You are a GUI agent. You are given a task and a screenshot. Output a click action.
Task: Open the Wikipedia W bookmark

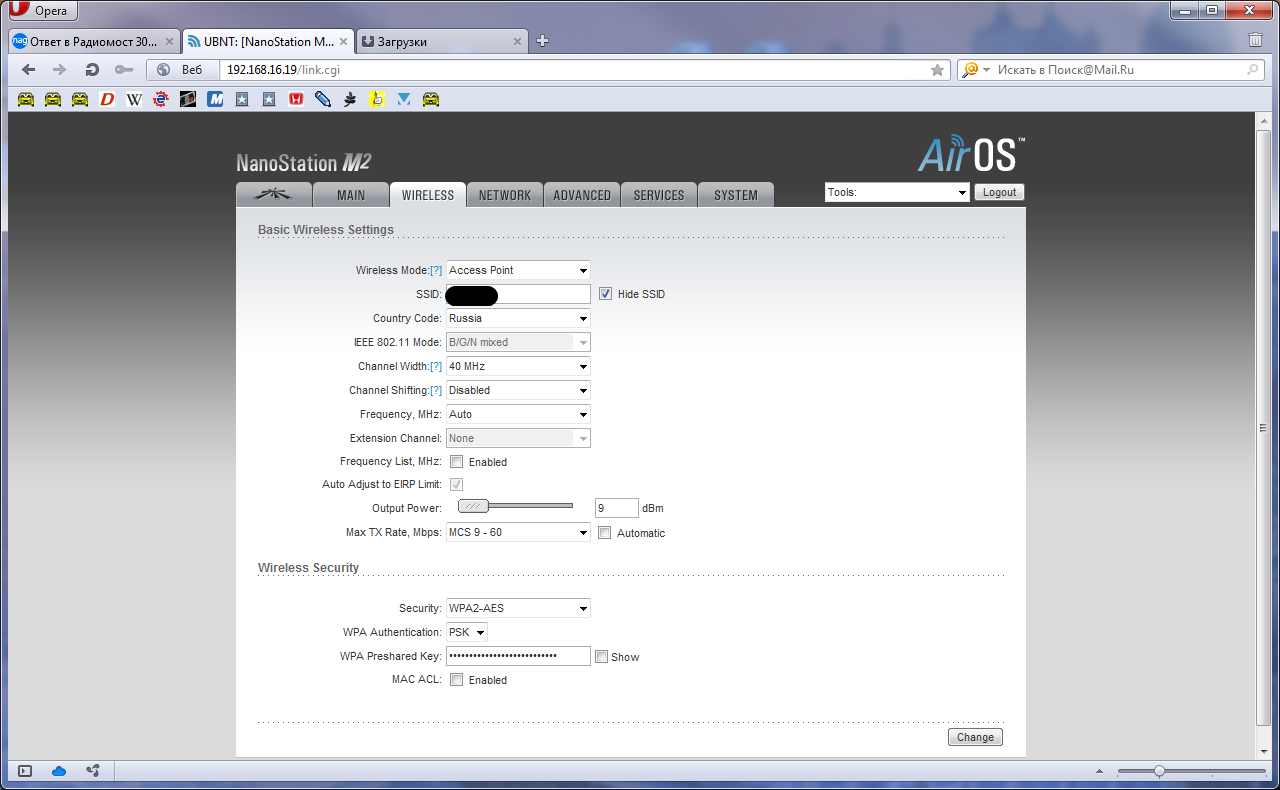click(134, 99)
